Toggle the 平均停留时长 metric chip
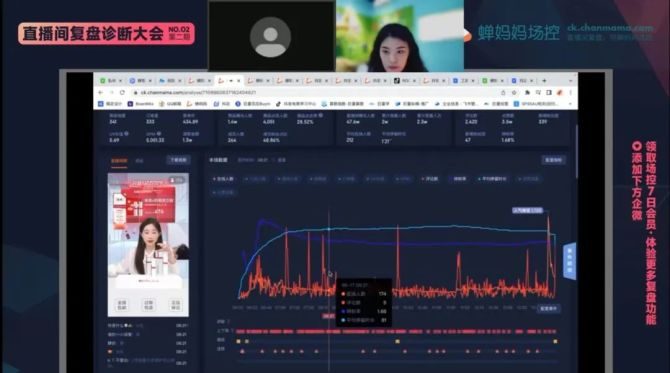 (492, 179)
